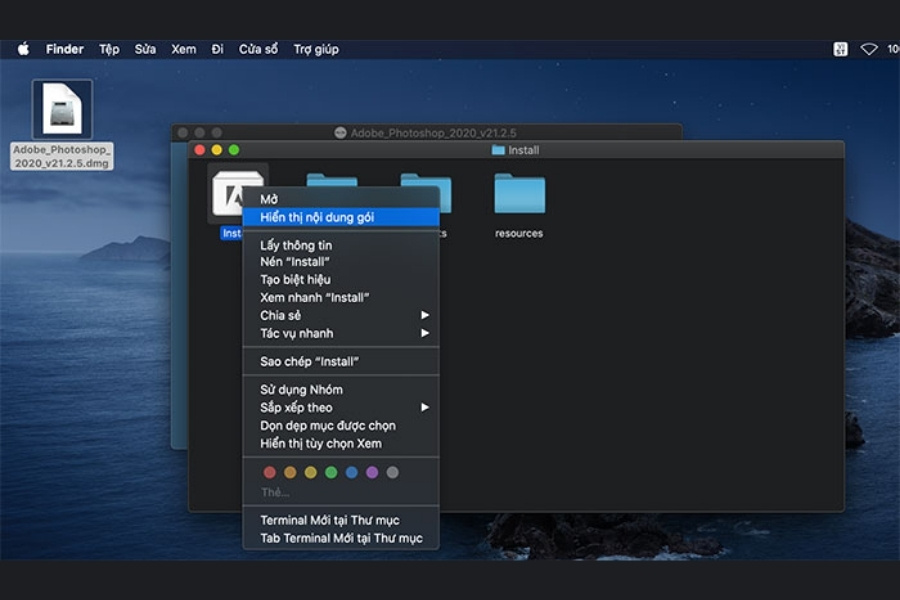Apply the red tag color
Screen dimensions: 900x600
click(x=270, y=473)
